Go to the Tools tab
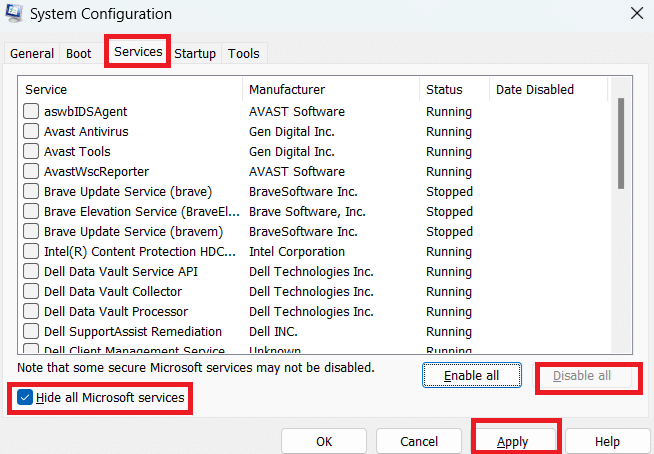Image resolution: width=654 pixels, height=454 pixels. 244,54
